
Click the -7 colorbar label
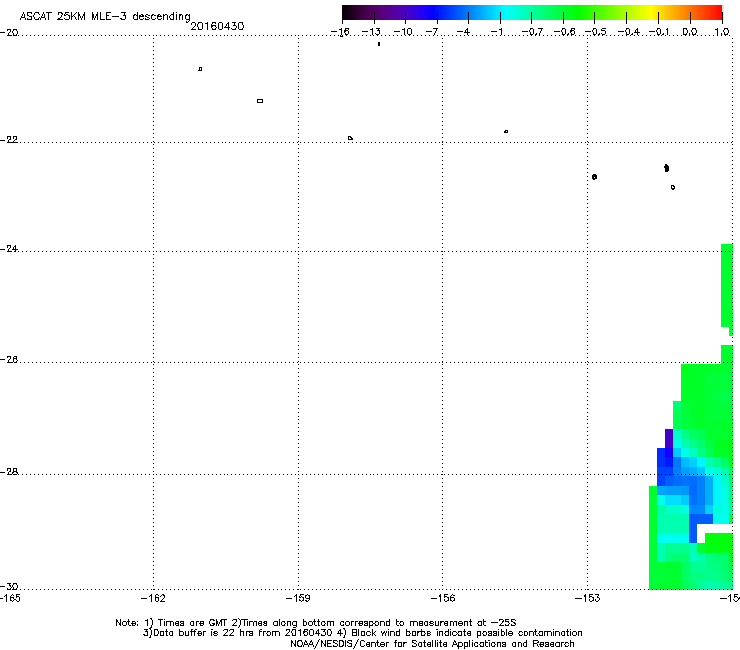coord(432,32)
